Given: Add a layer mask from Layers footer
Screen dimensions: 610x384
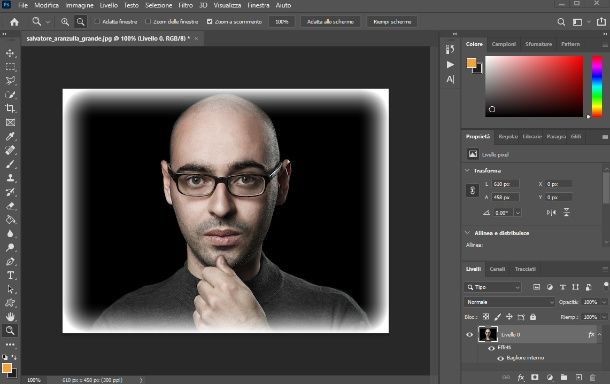Looking at the screenshot, I should tap(535, 377).
